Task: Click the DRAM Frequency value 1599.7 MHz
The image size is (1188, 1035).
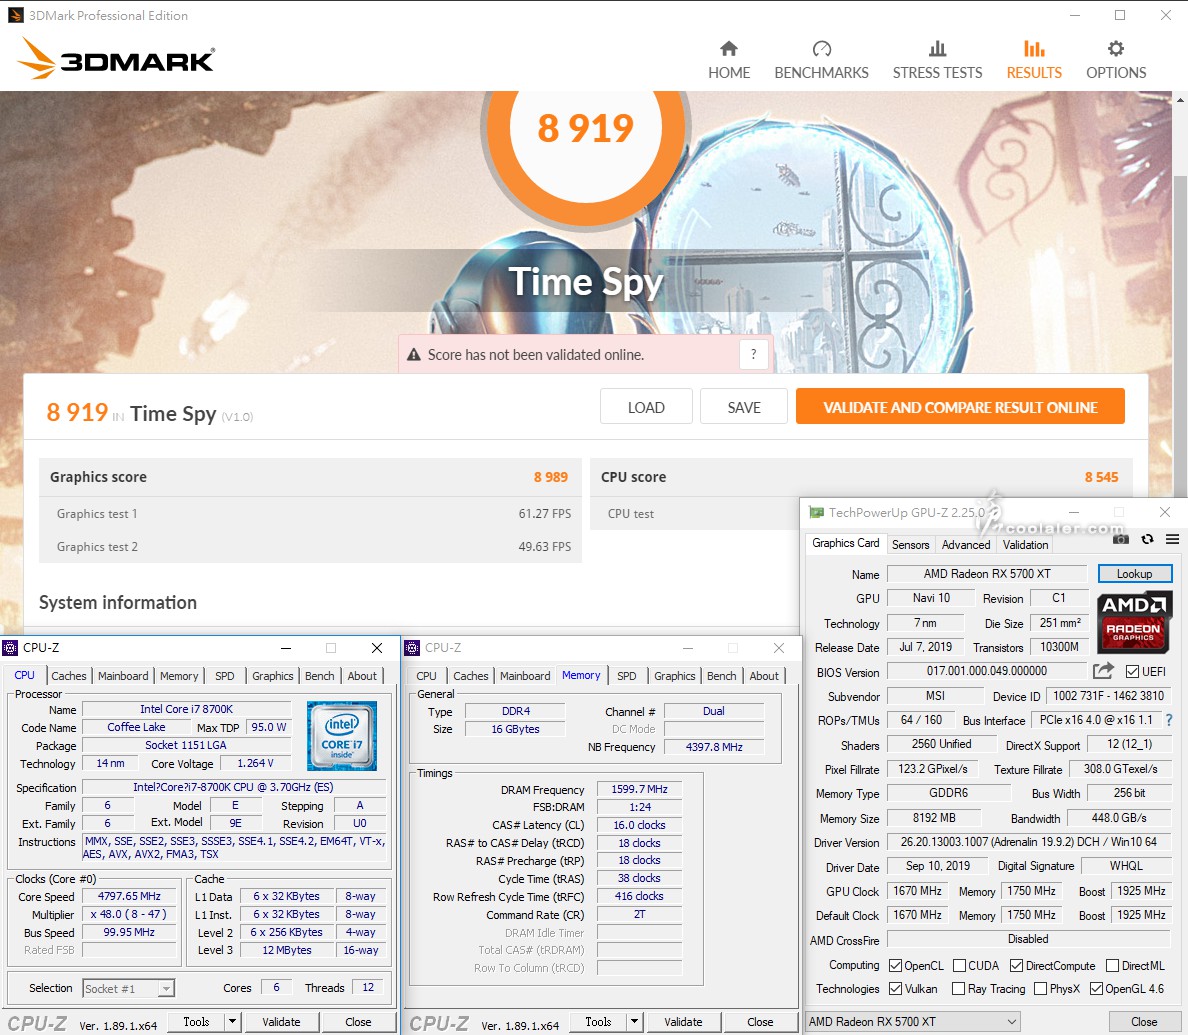Action: (639, 790)
